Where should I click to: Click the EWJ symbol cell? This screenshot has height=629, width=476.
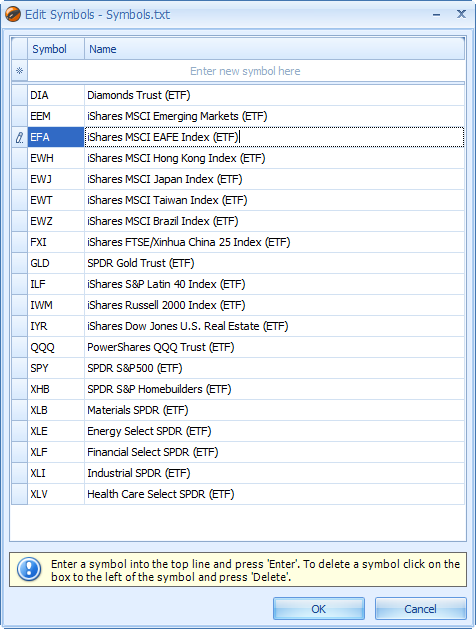pyautogui.click(x=56, y=179)
